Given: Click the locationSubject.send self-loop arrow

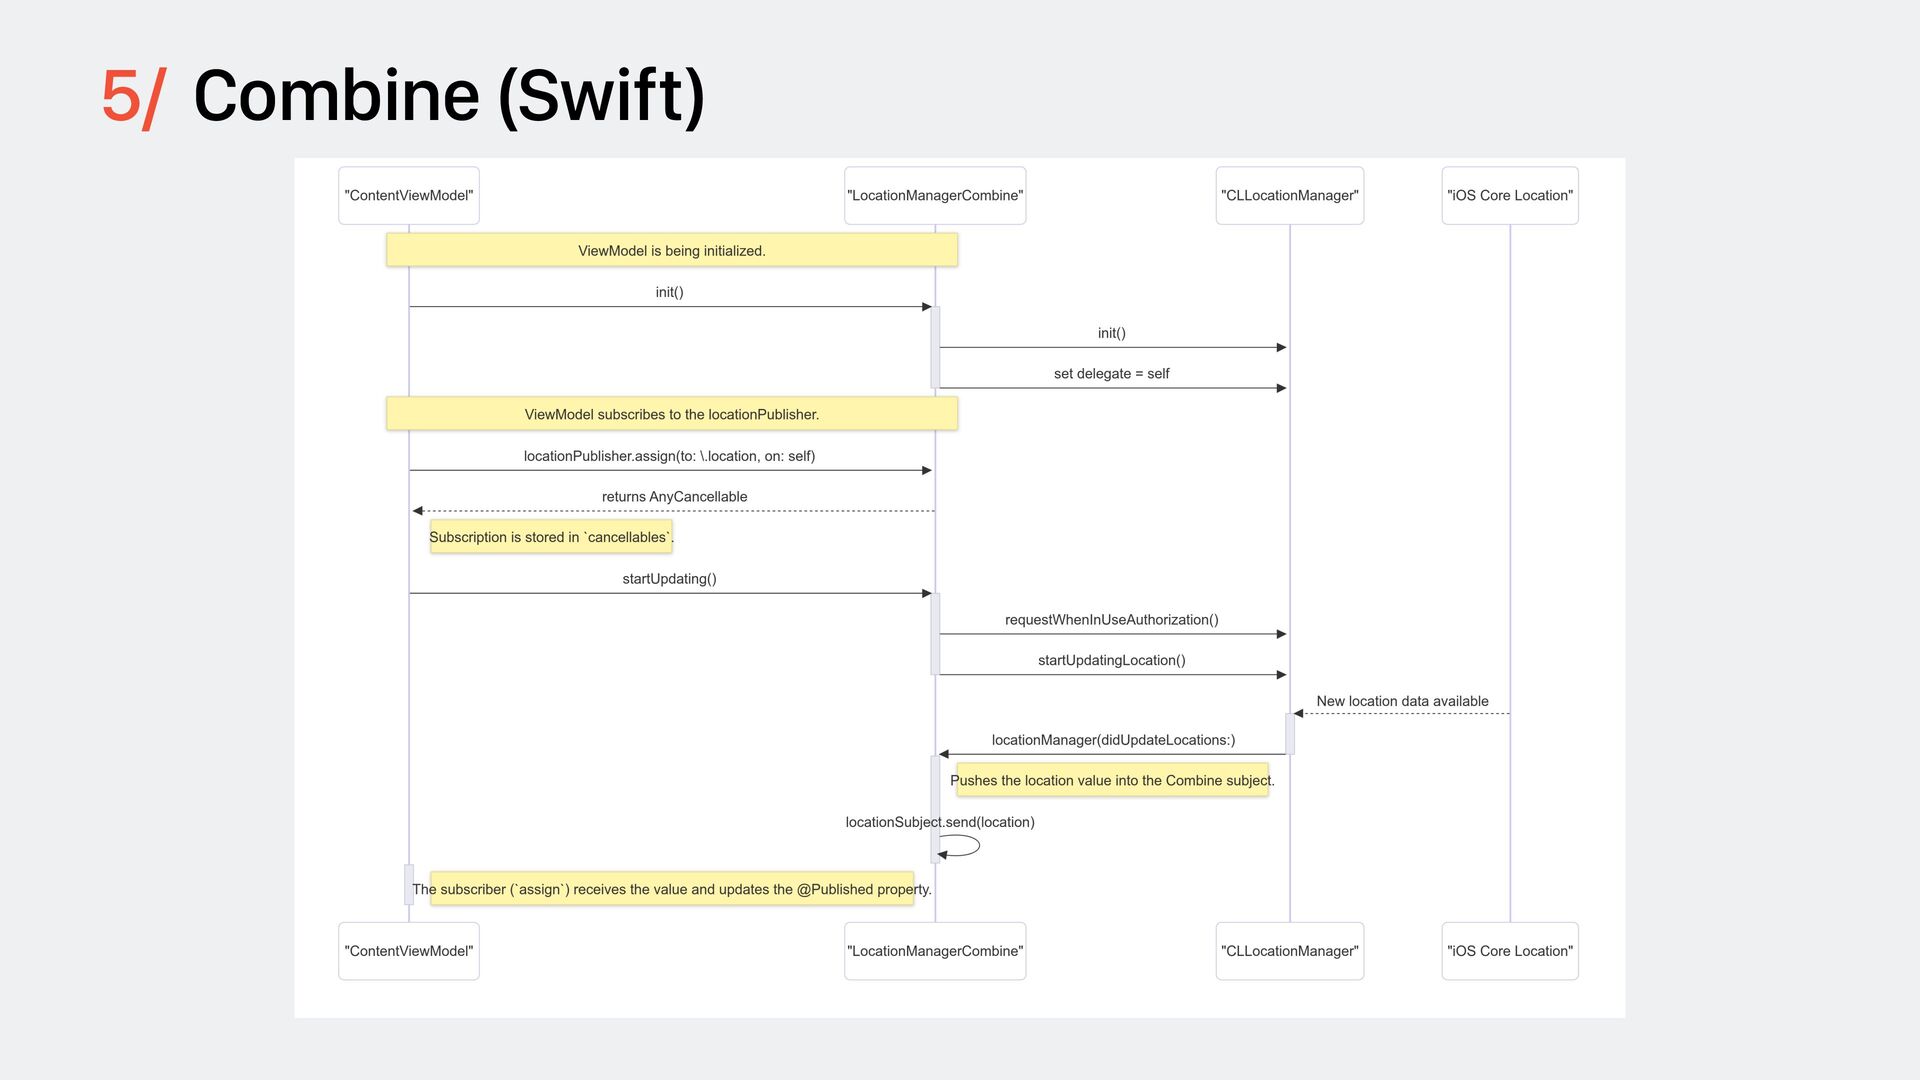Looking at the screenshot, I should click(x=962, y=845).
